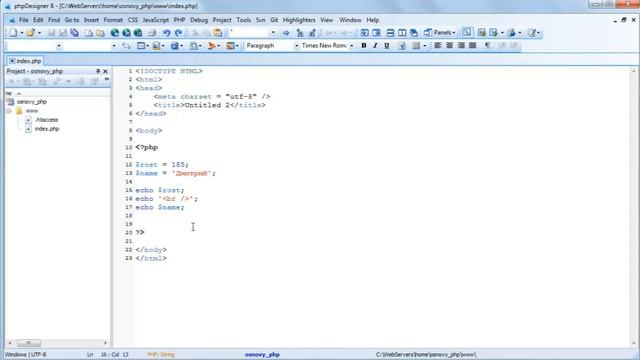The width and height of the screenshot is (640, 360).
Task: Click the Open file folder icon
Action: pyautogui.click(x=30, y=33)
